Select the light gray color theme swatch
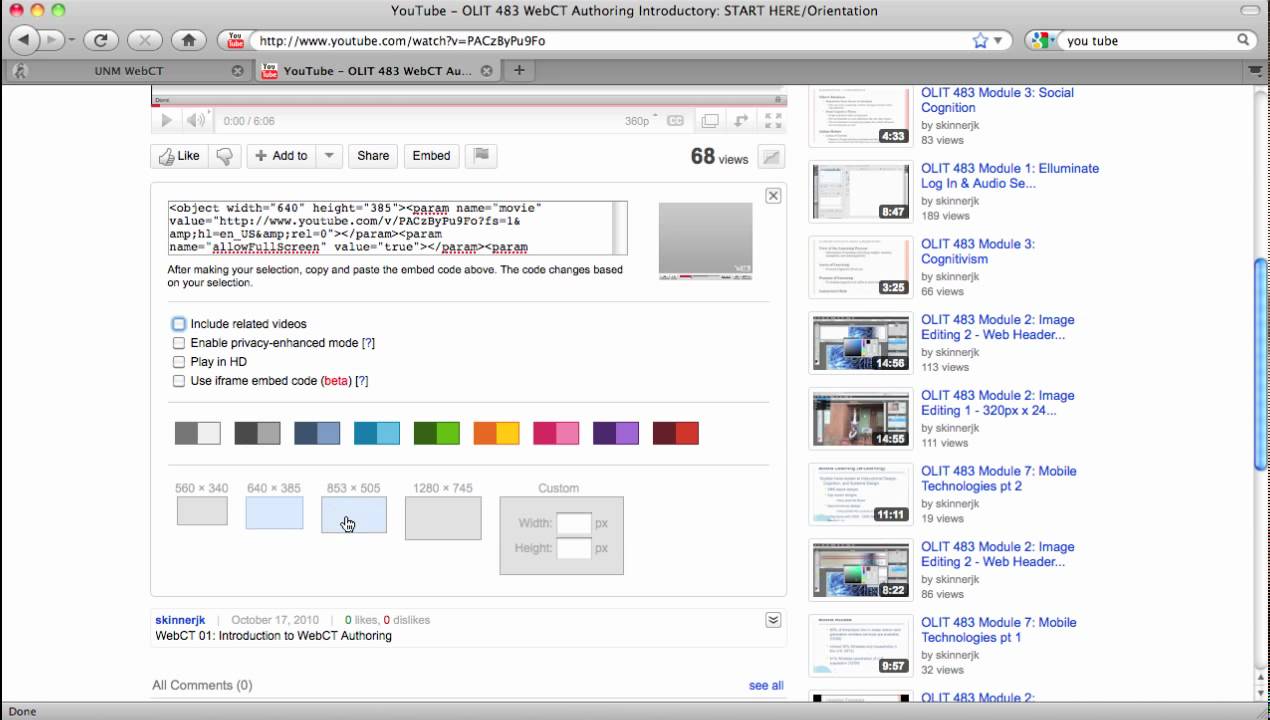The image size is (1270, 720). (x=198, y=433)
